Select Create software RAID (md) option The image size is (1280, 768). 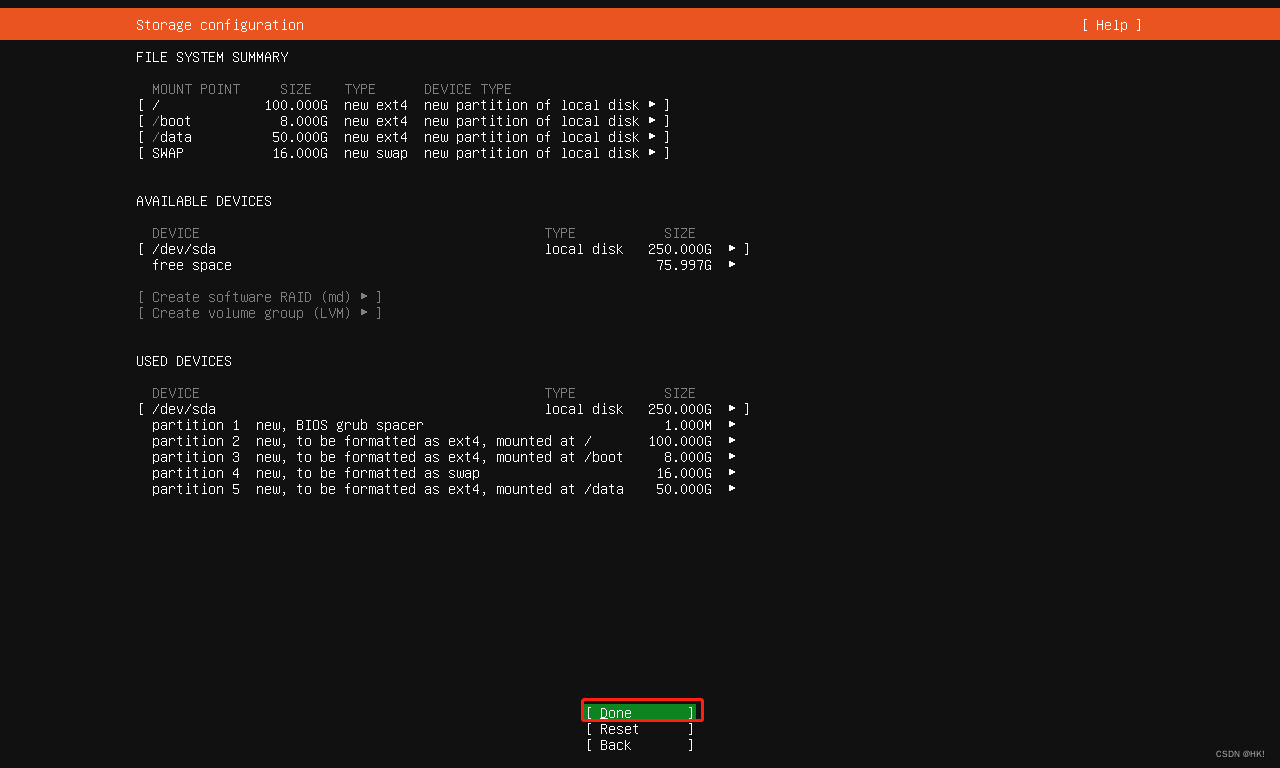click(260, 297)
